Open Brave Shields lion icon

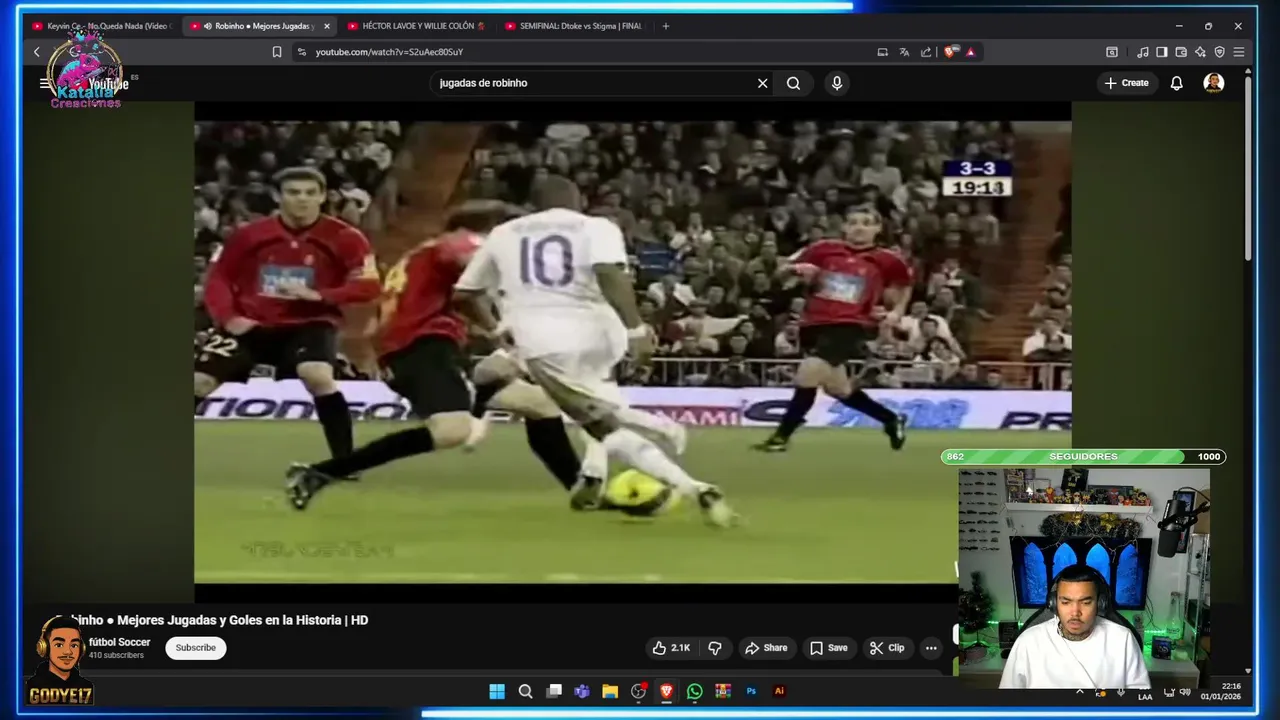[x=950, y=52]
